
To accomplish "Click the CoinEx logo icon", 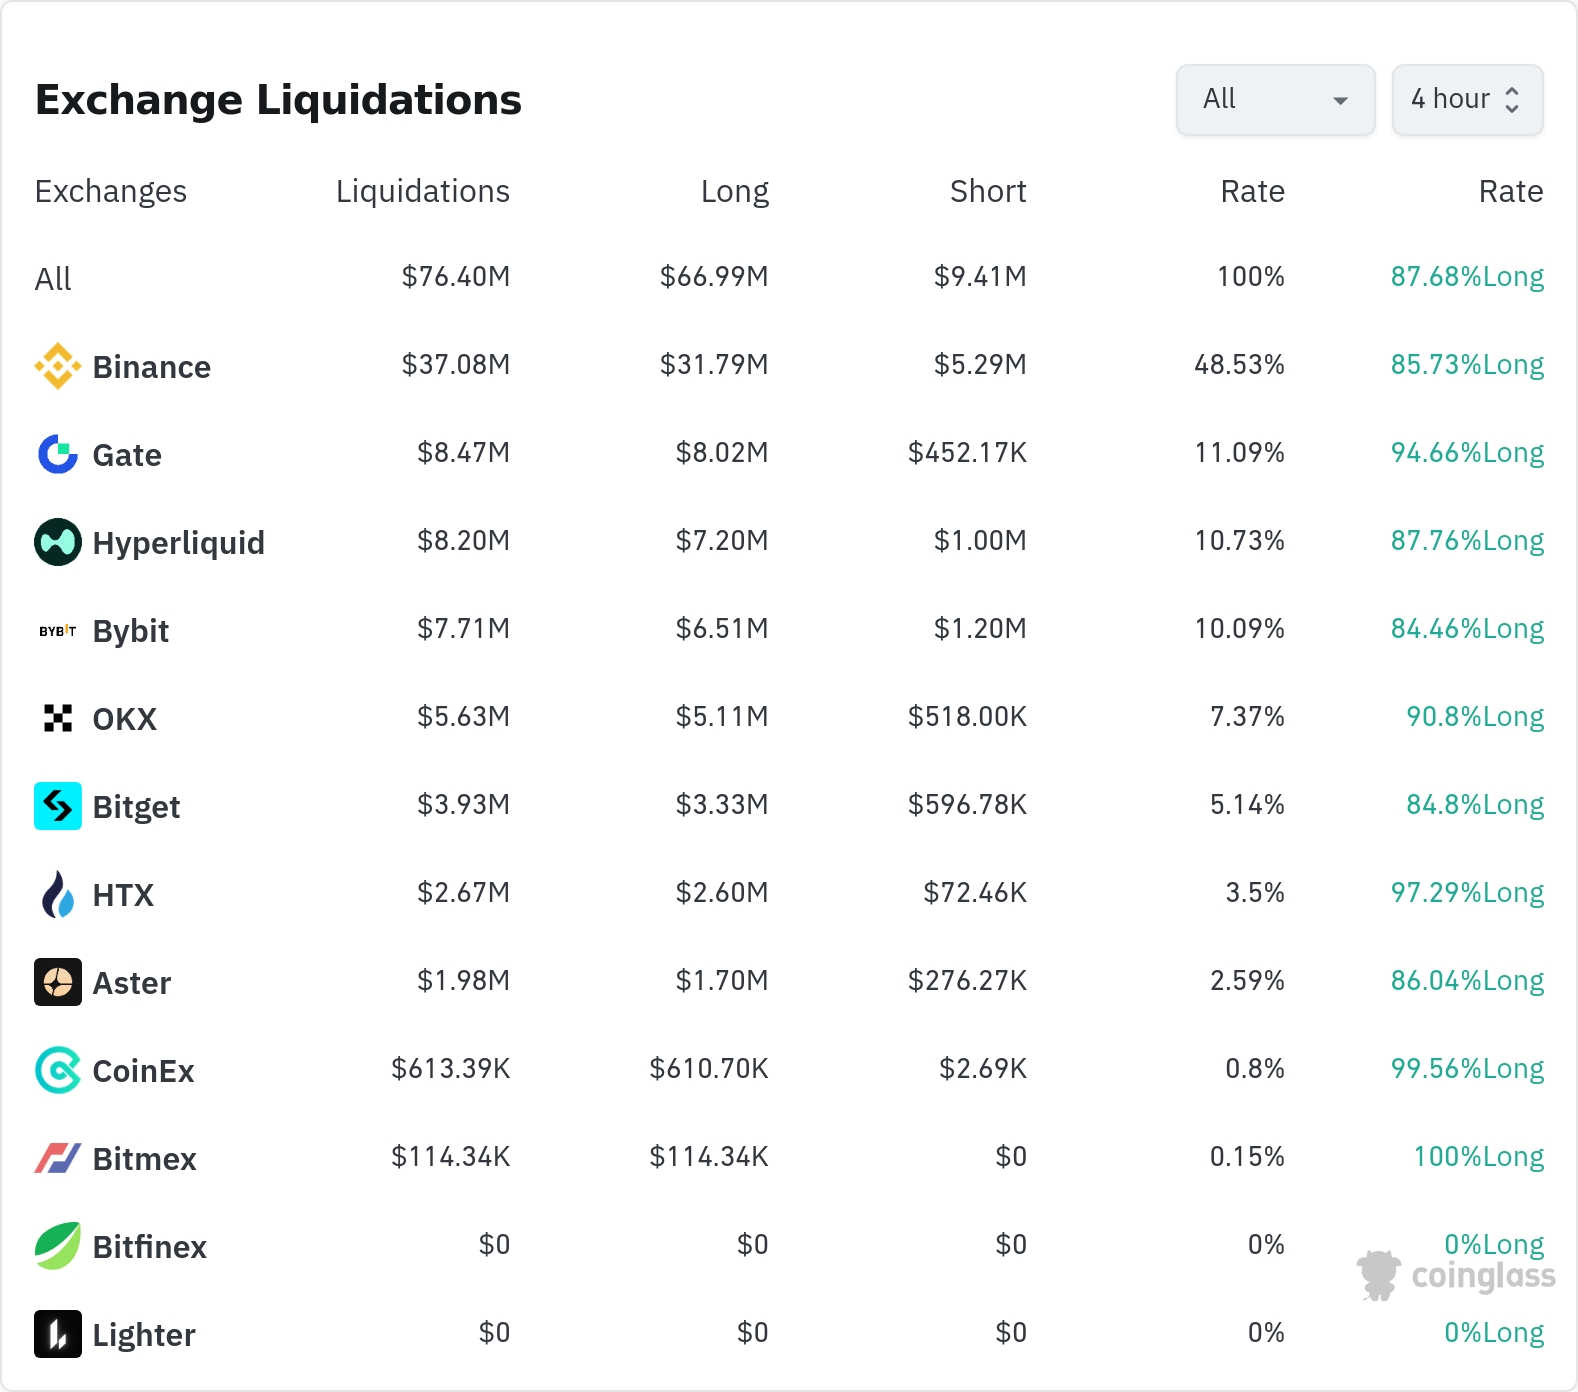I will click(58, 1070).
